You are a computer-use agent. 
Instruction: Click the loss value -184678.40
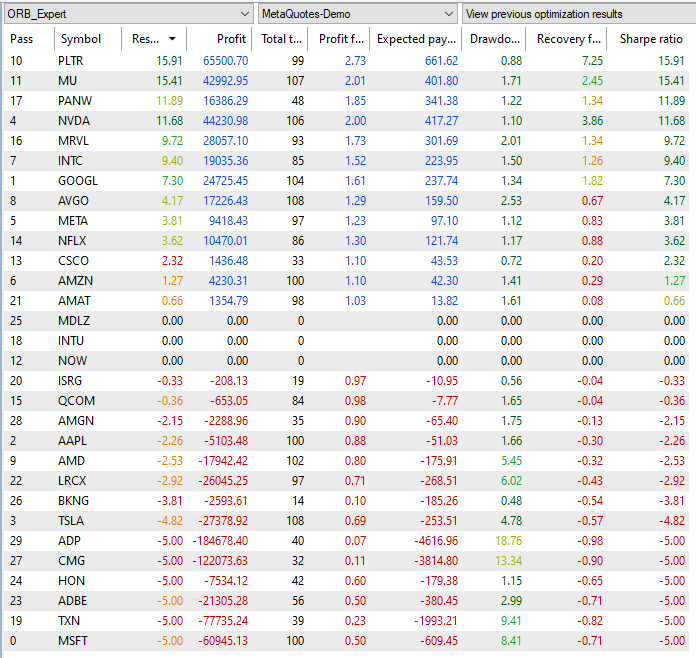point(220,540)
